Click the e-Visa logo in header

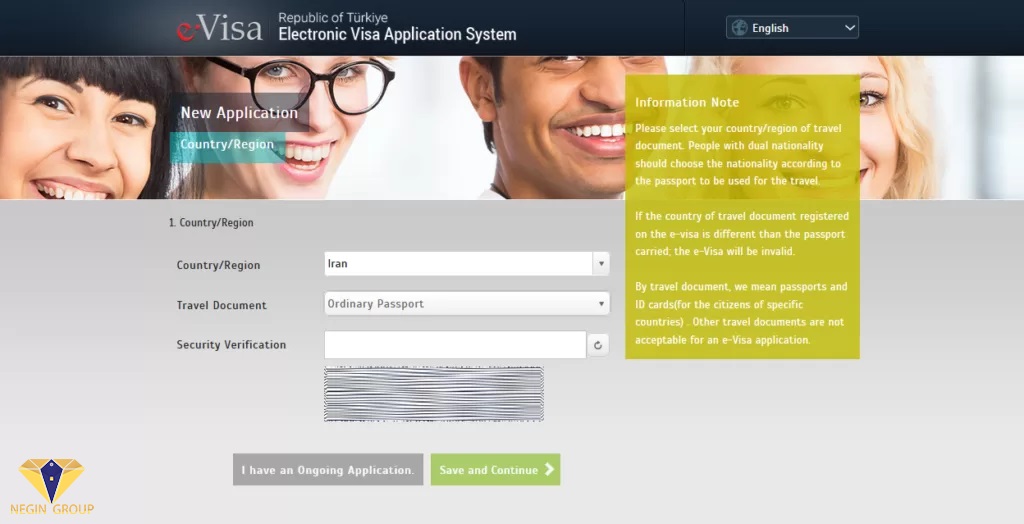pos(219,28)
